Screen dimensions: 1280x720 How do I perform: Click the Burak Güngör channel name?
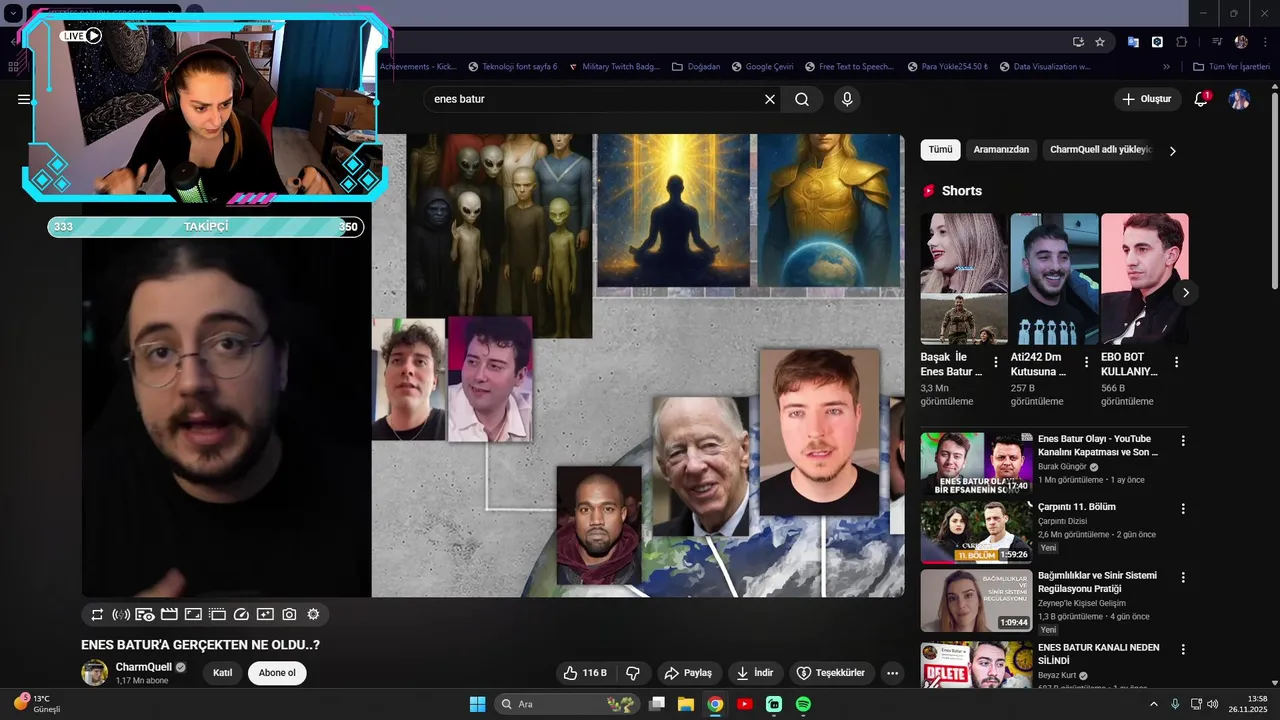tap(1062, 466)
